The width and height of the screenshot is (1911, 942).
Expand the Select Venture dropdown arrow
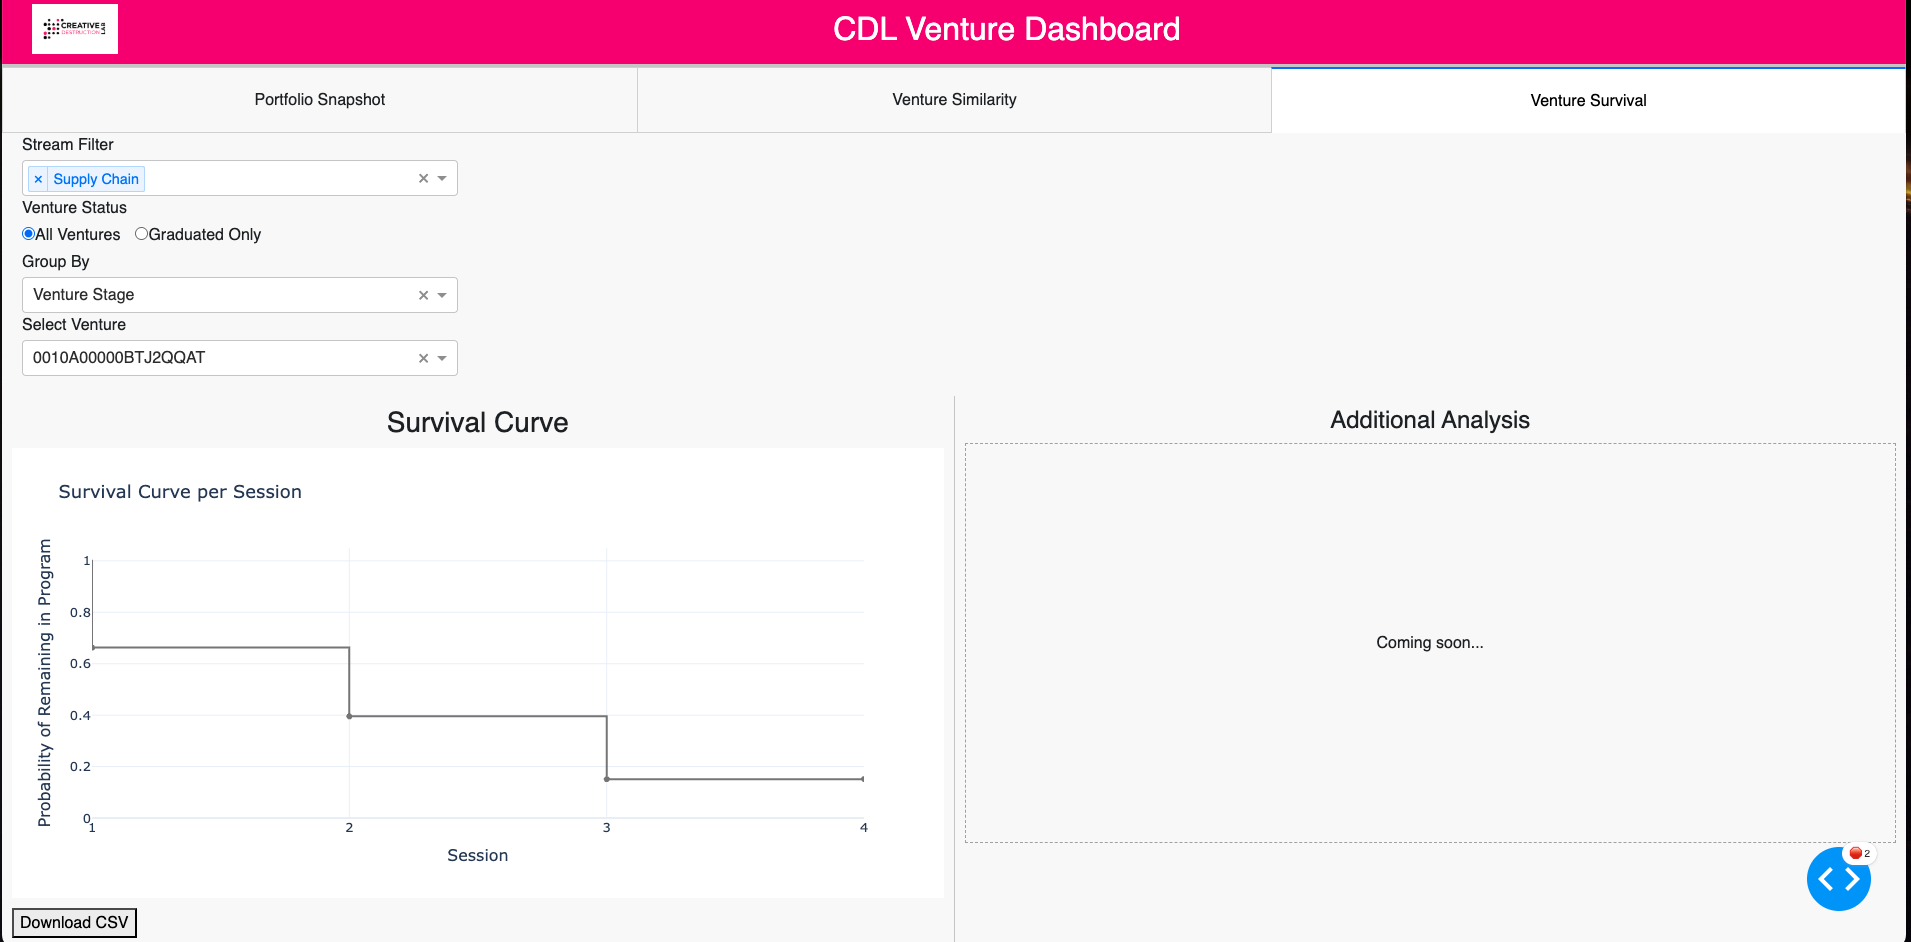[442, 358]
